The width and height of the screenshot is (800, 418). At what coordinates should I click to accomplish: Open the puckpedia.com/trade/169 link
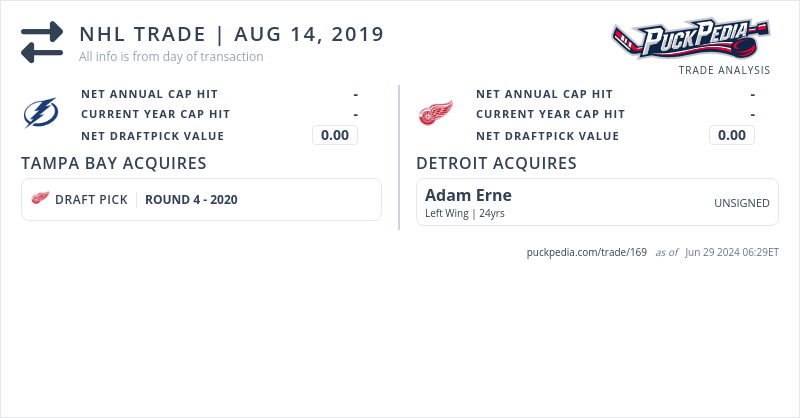click(x=587, y=252)
